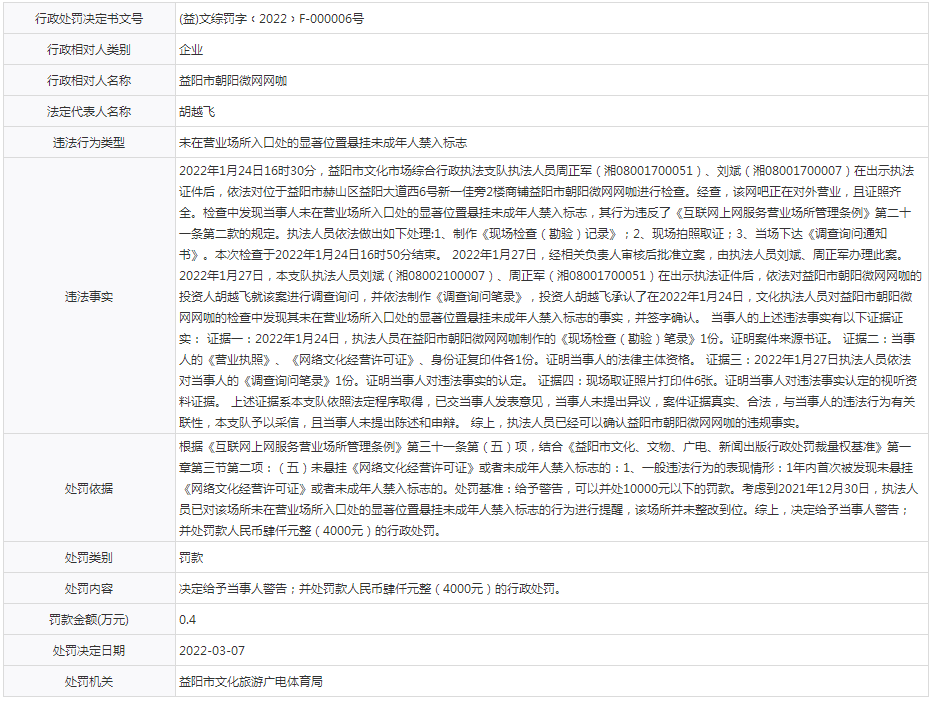Click the 处罚类别 label cell
The height and width of the screenshot is (701, 933).
pos(89,558)
